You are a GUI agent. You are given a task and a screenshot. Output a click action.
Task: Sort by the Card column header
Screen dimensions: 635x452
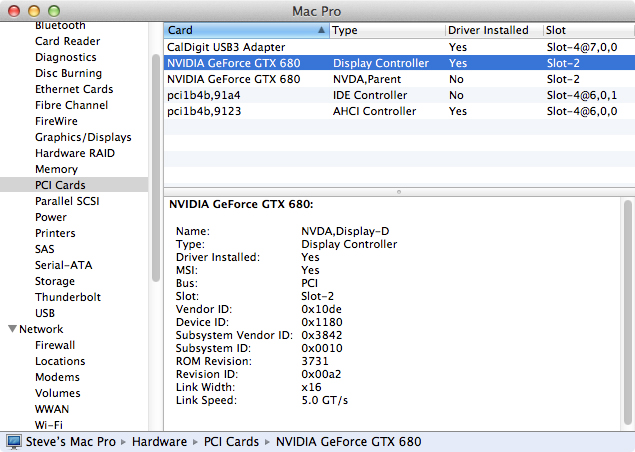[x=247, y=30]
